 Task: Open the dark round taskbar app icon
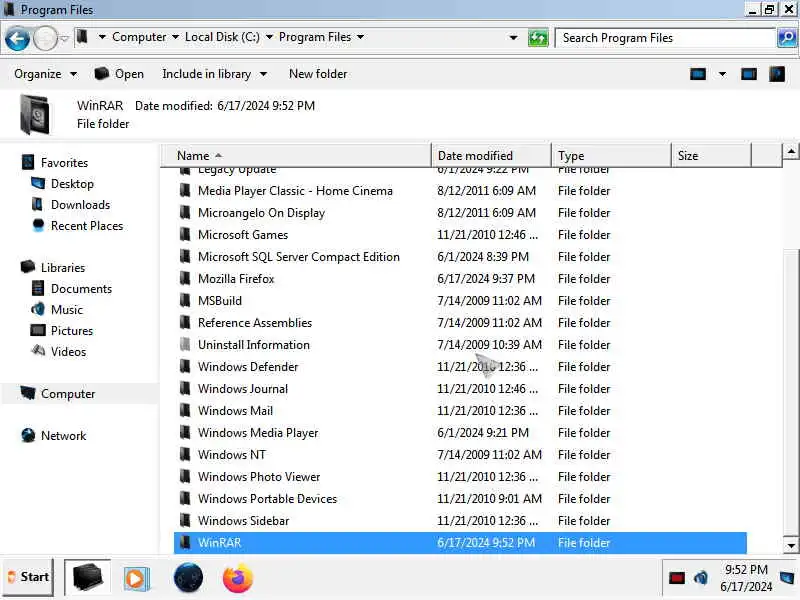[x=188, y=578]
